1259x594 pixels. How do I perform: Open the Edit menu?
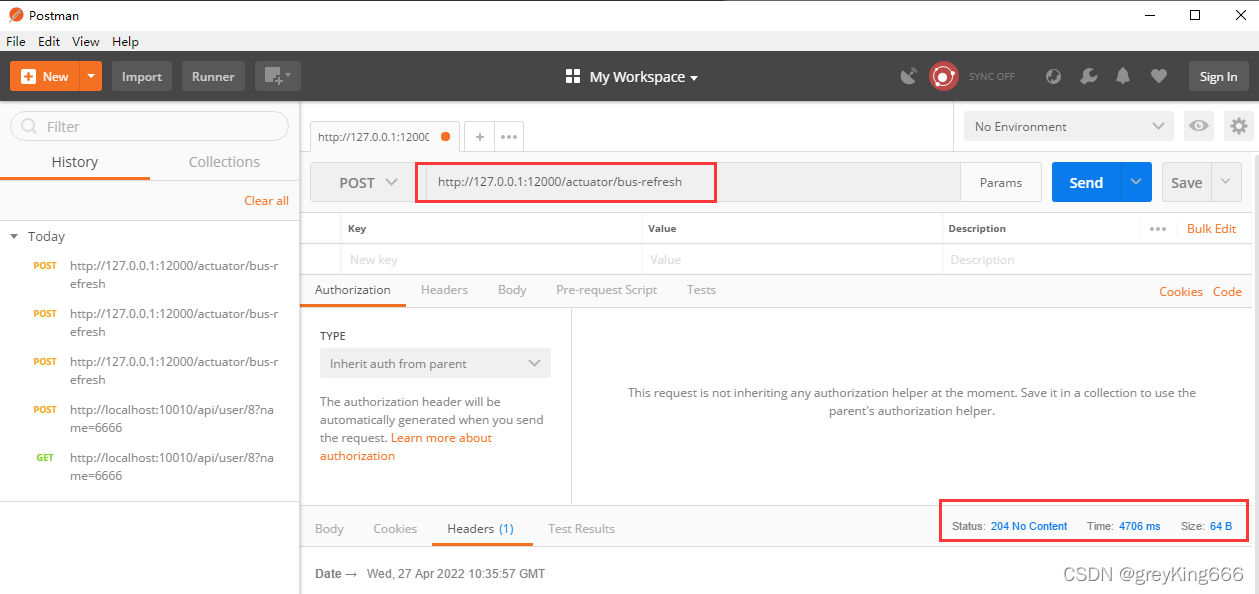[49, 41]
